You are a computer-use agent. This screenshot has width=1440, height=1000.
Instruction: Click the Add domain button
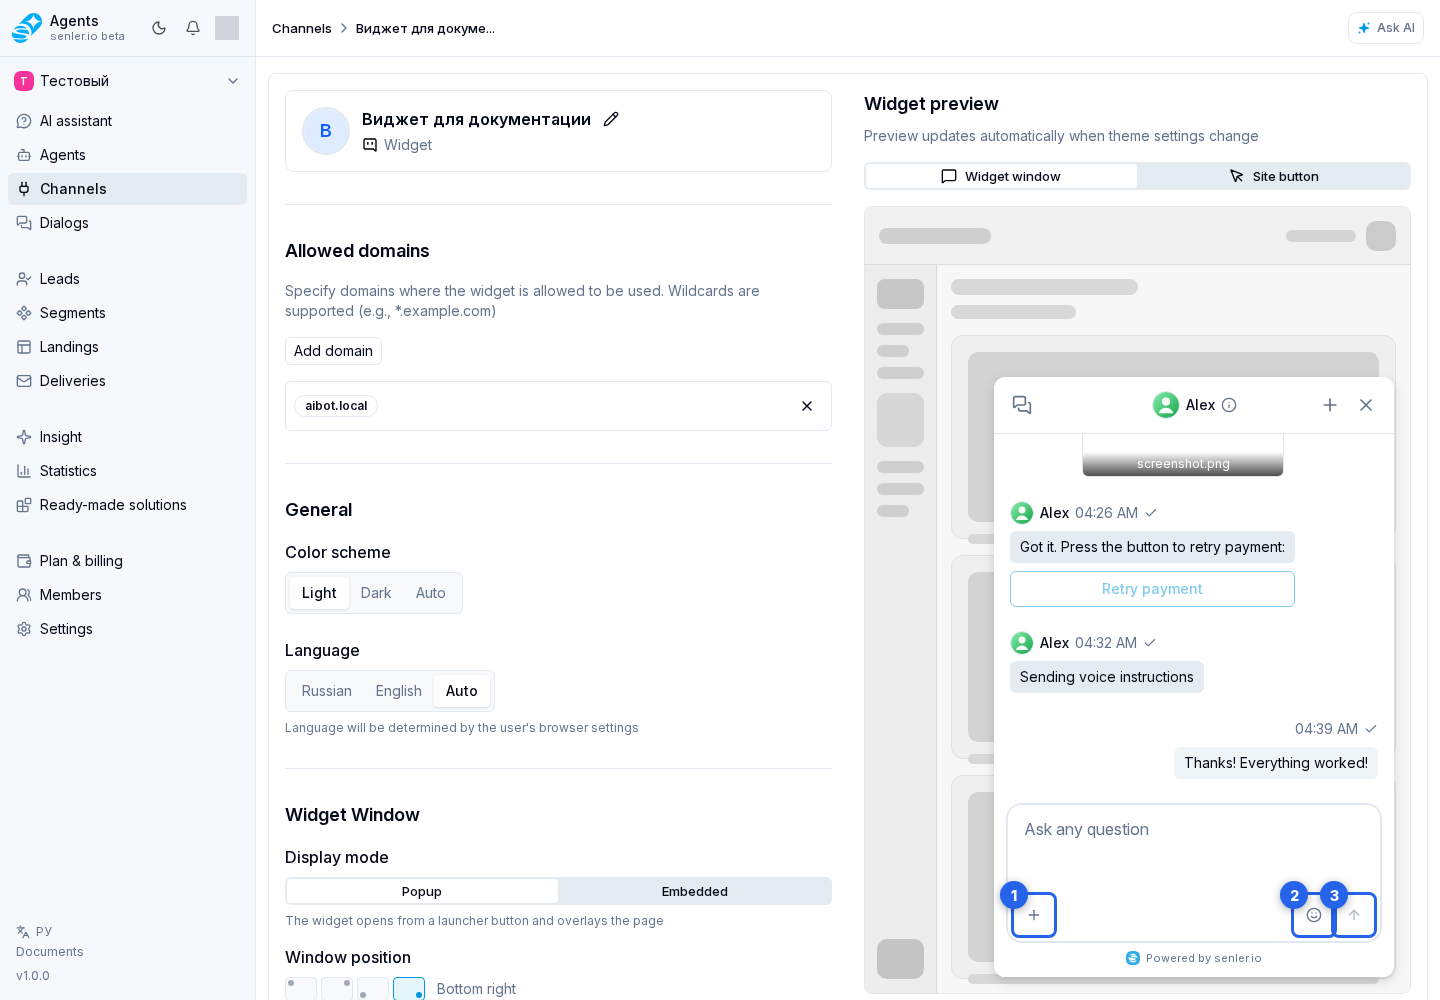click(x=333, y=351)
